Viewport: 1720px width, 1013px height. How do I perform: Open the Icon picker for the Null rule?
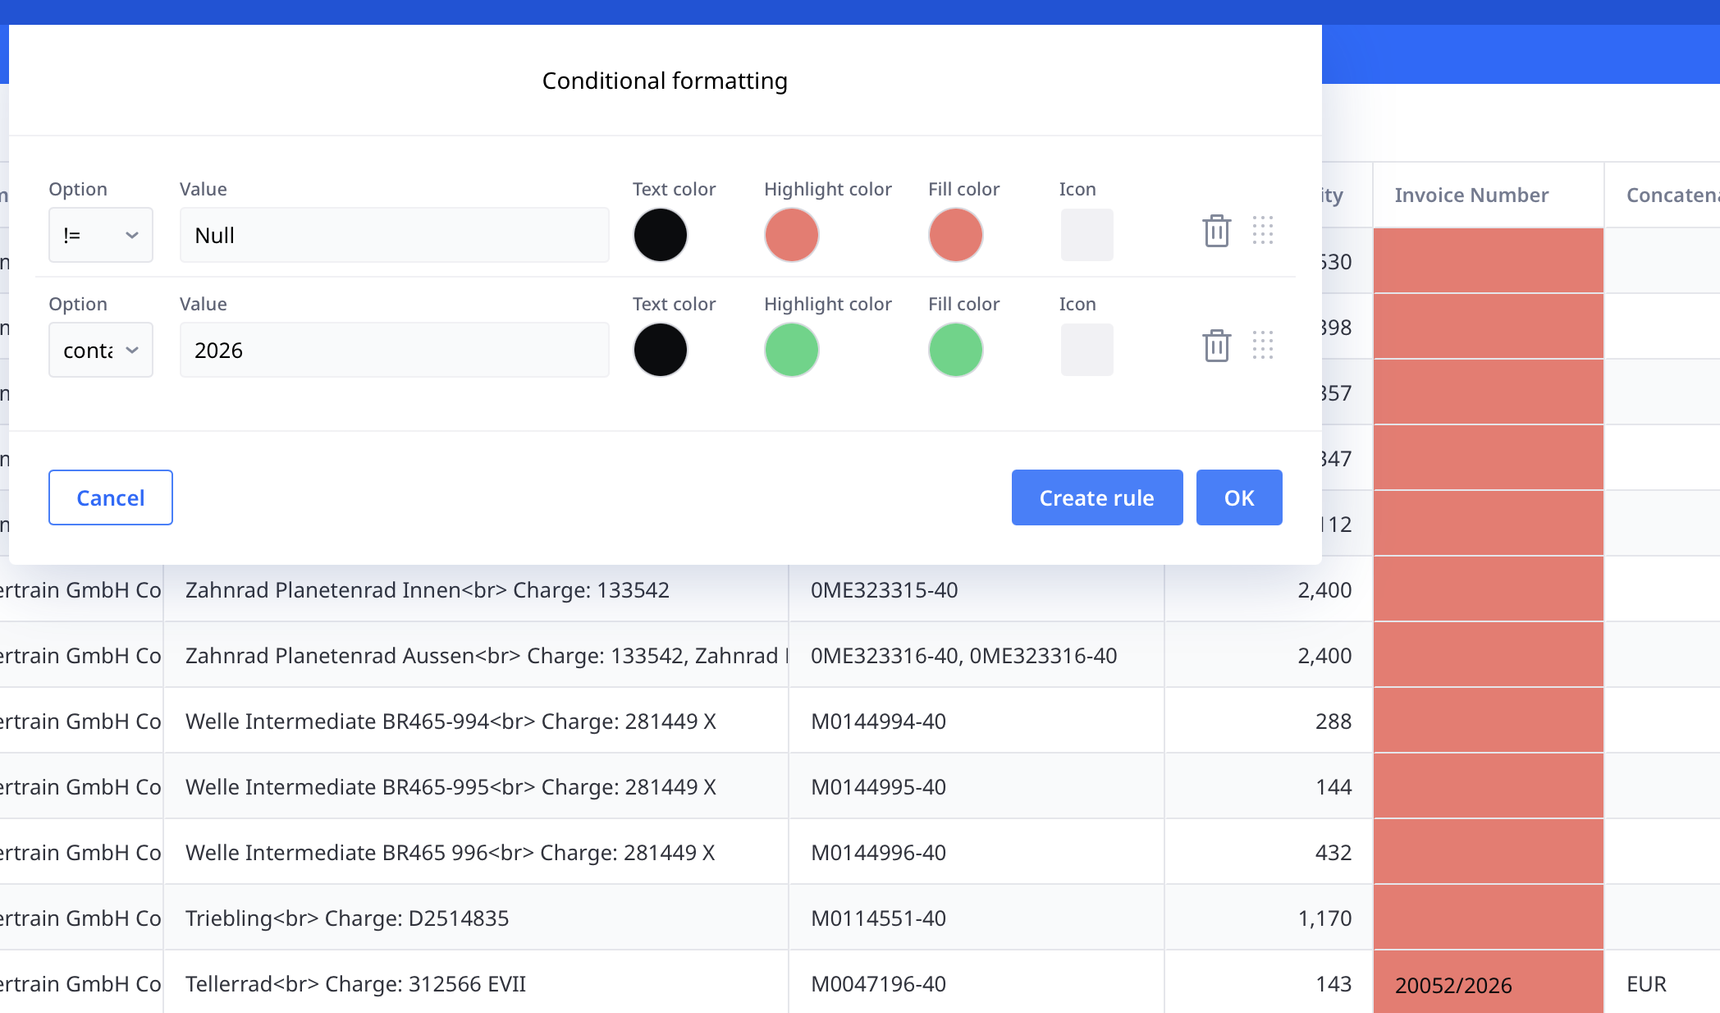pyautogui.click(x=1086, y=235)
